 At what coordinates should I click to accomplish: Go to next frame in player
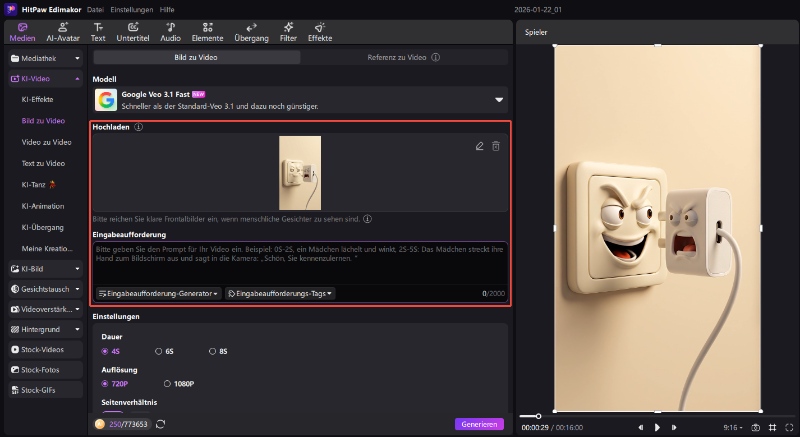[674, 428]
